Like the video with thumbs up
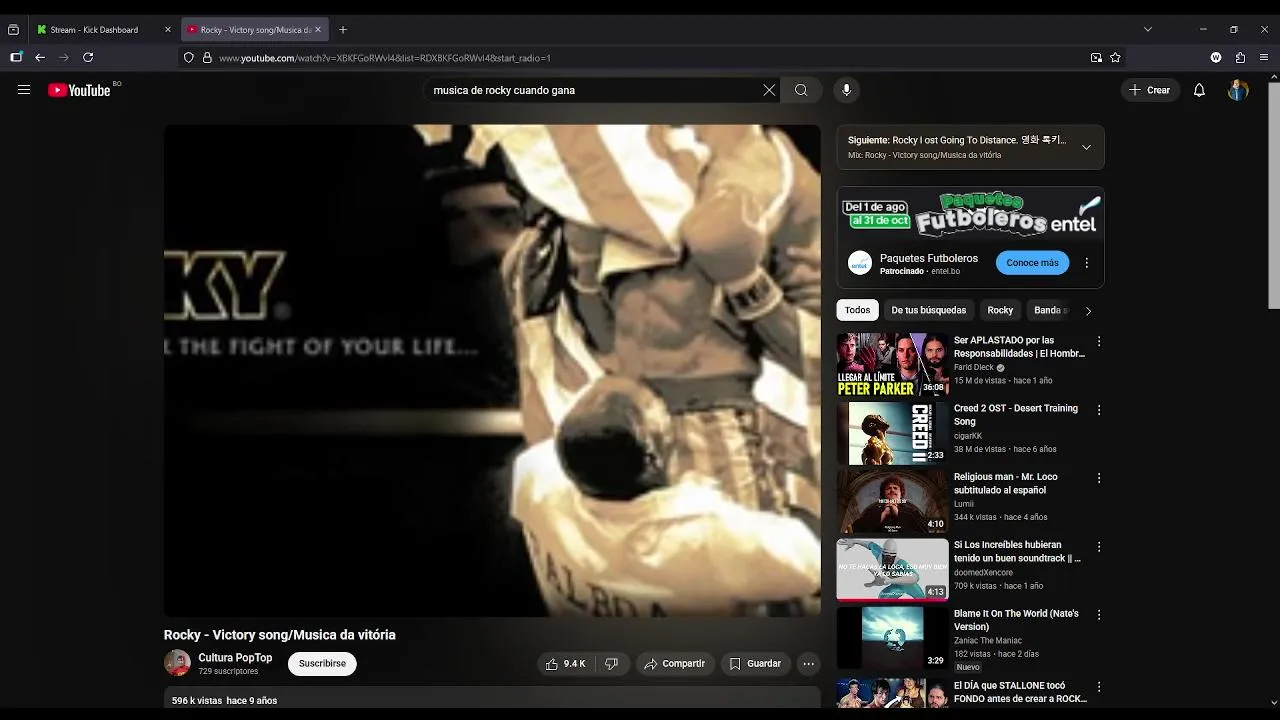The width and height of the screenshot is (1280, 720). click(565, 664)
